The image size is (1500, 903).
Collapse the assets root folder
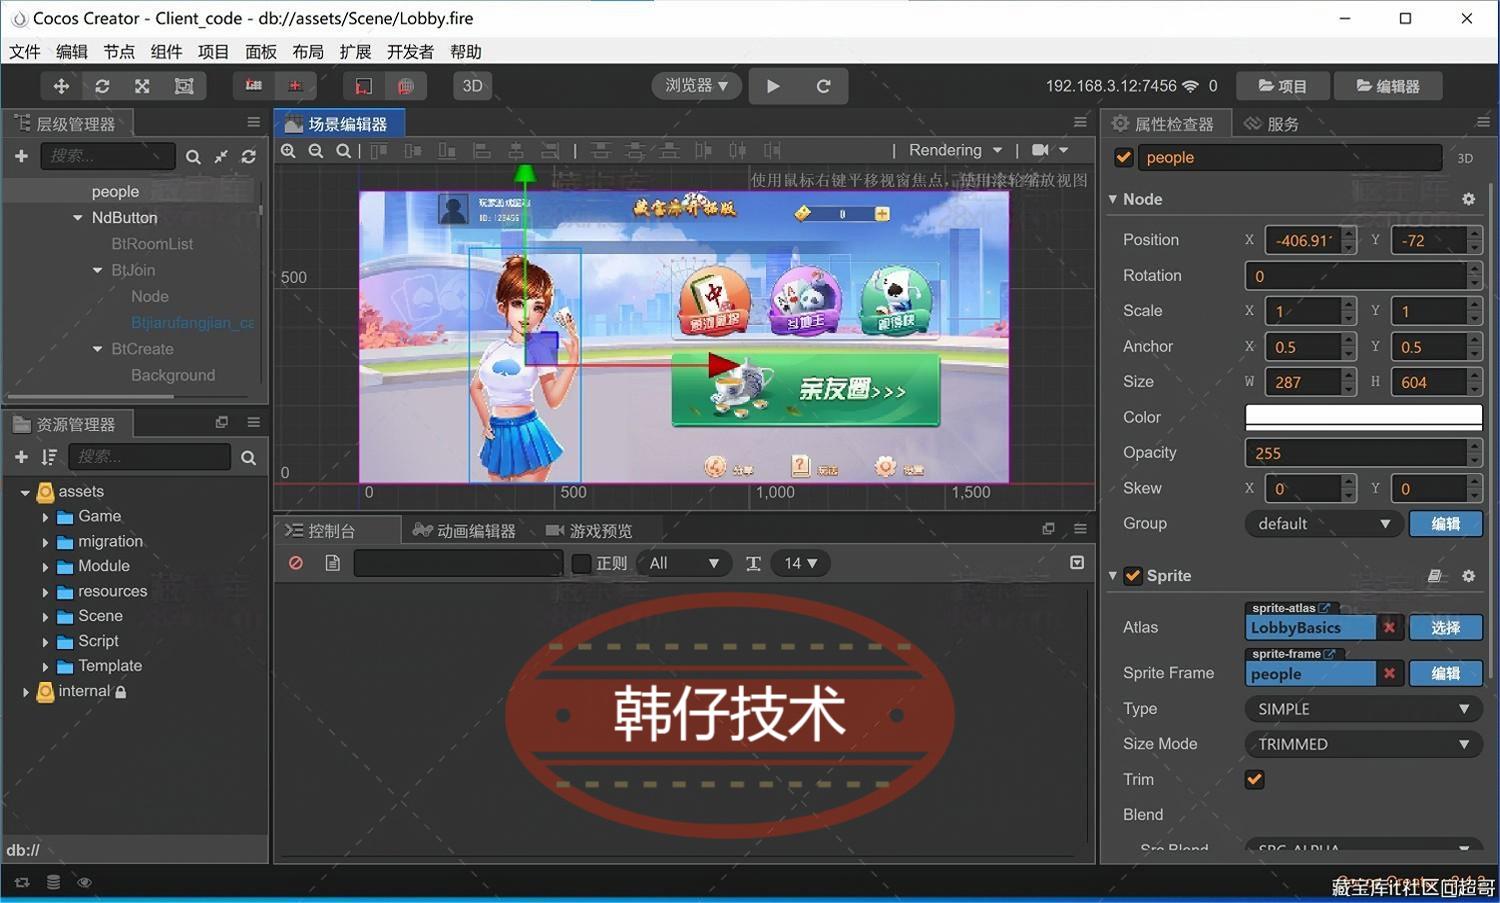click(25, 492)
